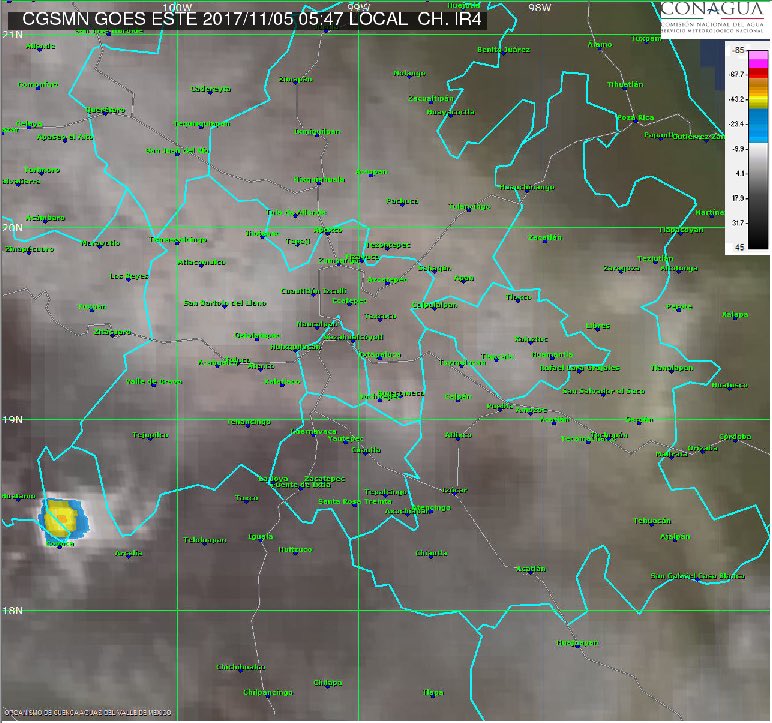Click the 'Cadereyta' city label
Screen dimensions: 772x723
pyautogui.click(x=211, y=89)
